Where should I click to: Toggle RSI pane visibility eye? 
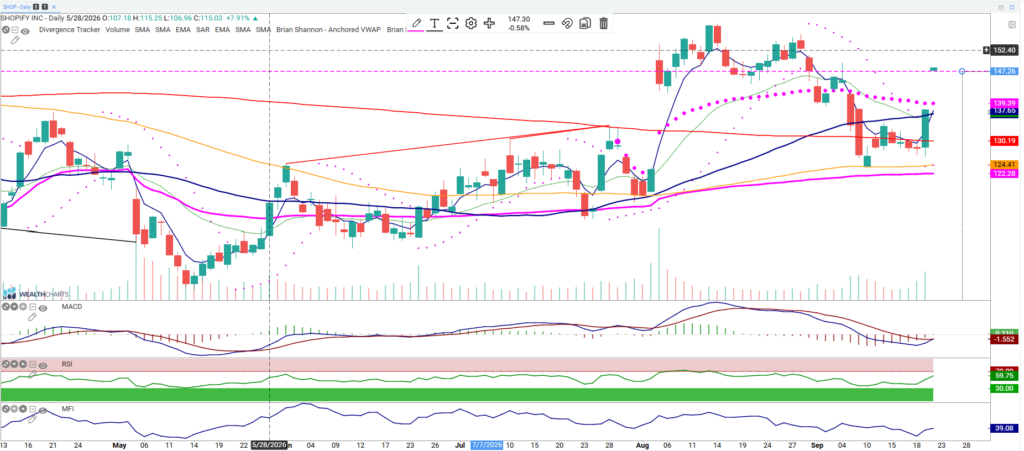(43, 365)
